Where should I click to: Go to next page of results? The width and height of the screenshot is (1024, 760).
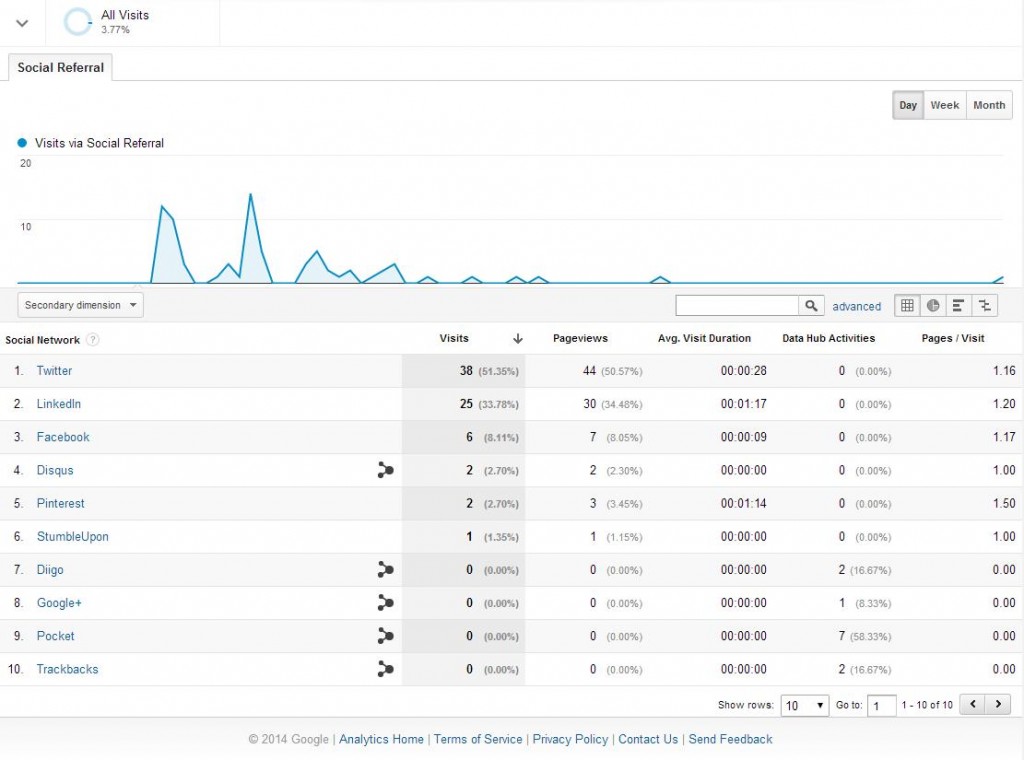pyautogui.click(x=998, y=704)
